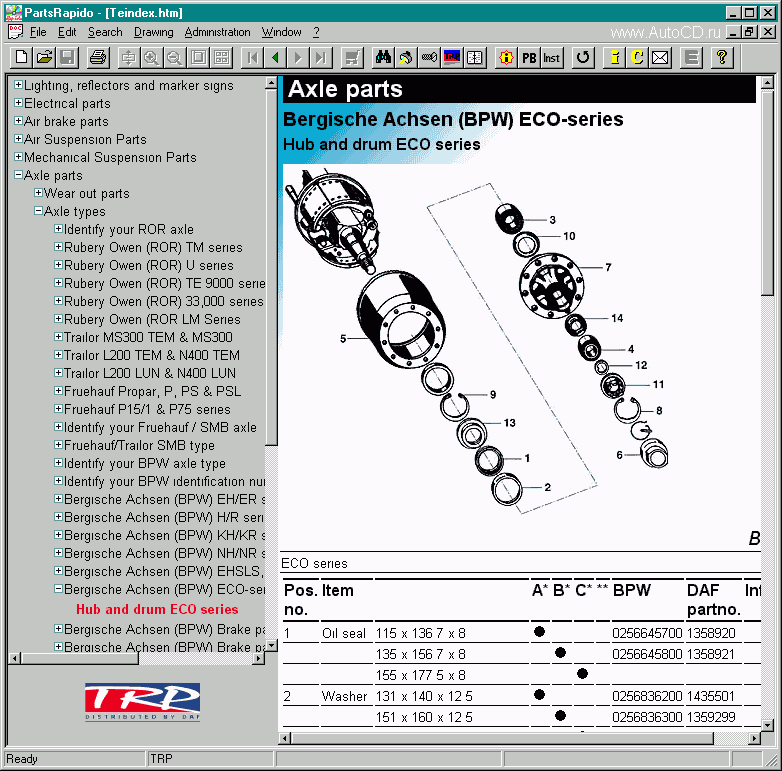Click the Open folder toolbar icon

[x=44, y=58]
